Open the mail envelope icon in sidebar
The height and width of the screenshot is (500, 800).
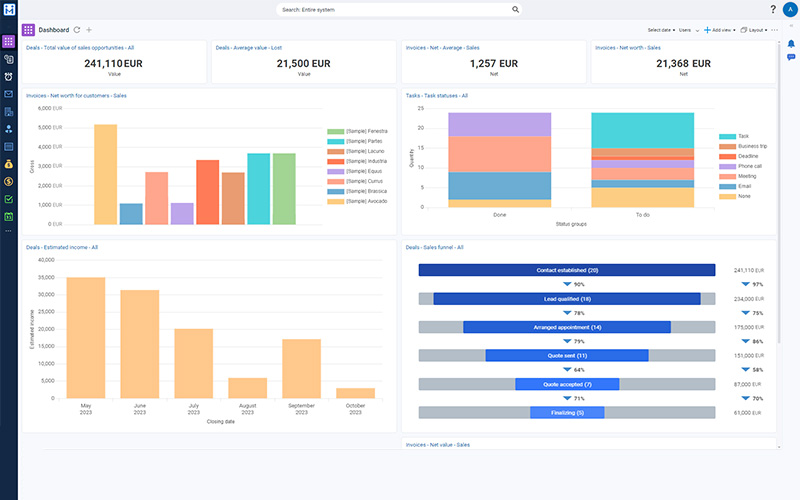9,94
